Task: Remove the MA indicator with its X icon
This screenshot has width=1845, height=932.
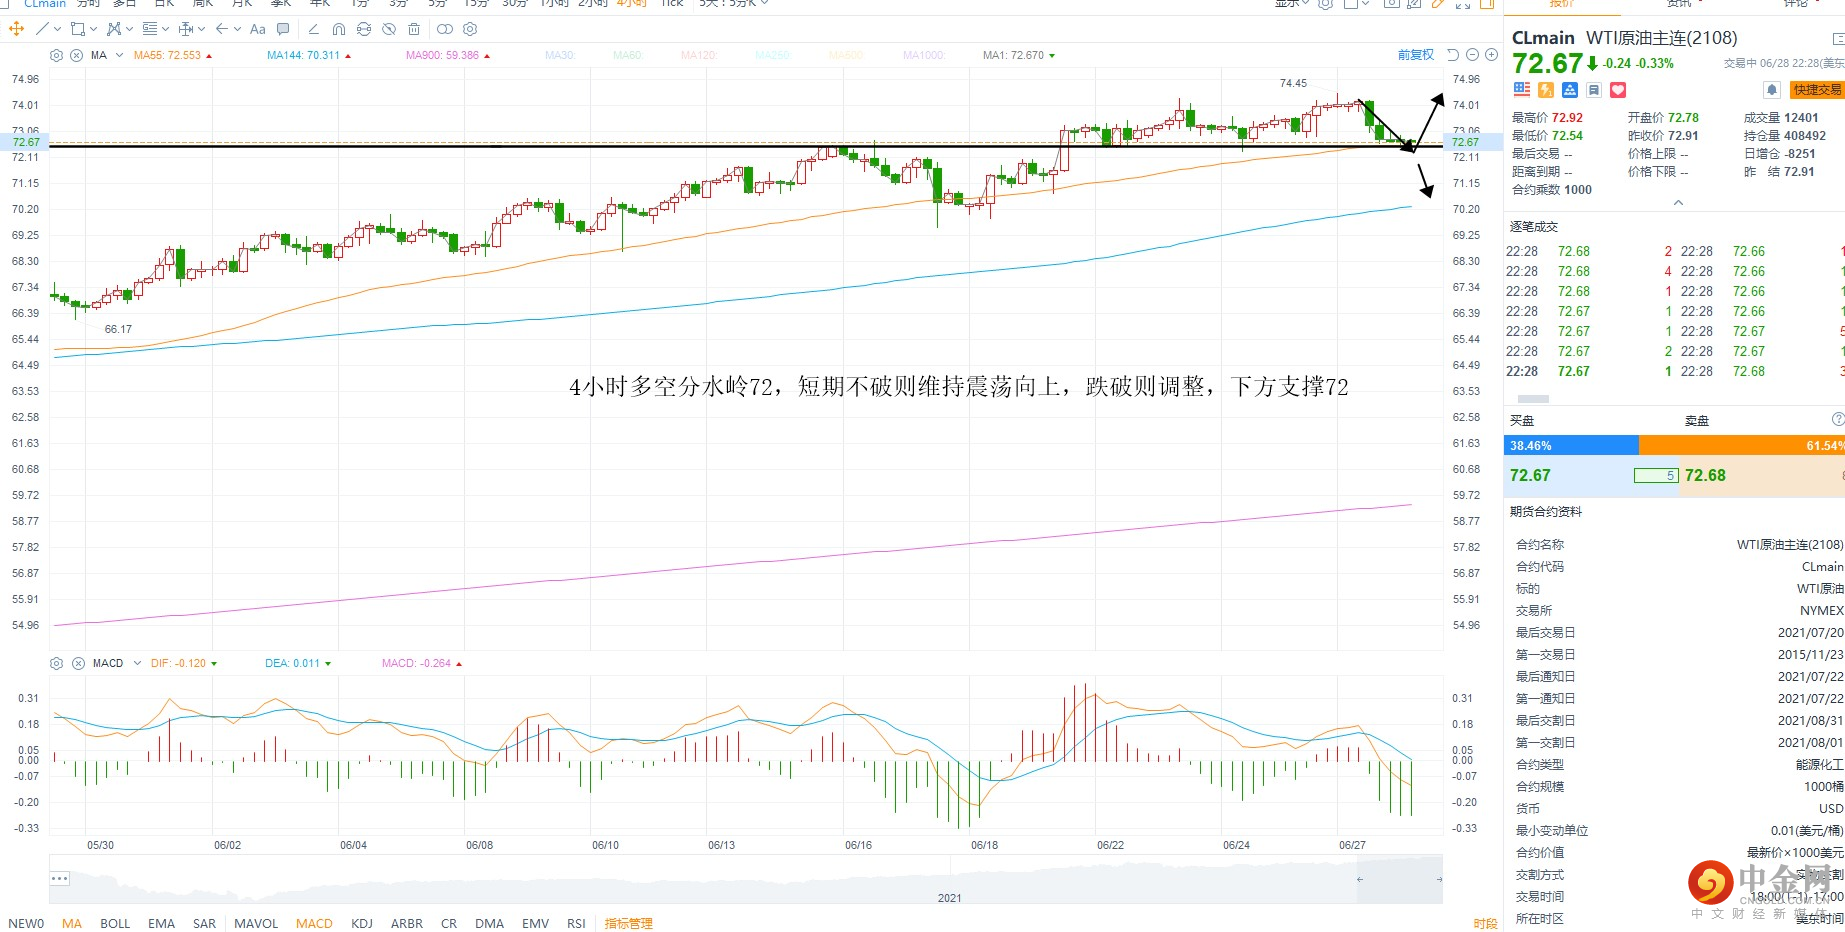Action: point(76,55)
